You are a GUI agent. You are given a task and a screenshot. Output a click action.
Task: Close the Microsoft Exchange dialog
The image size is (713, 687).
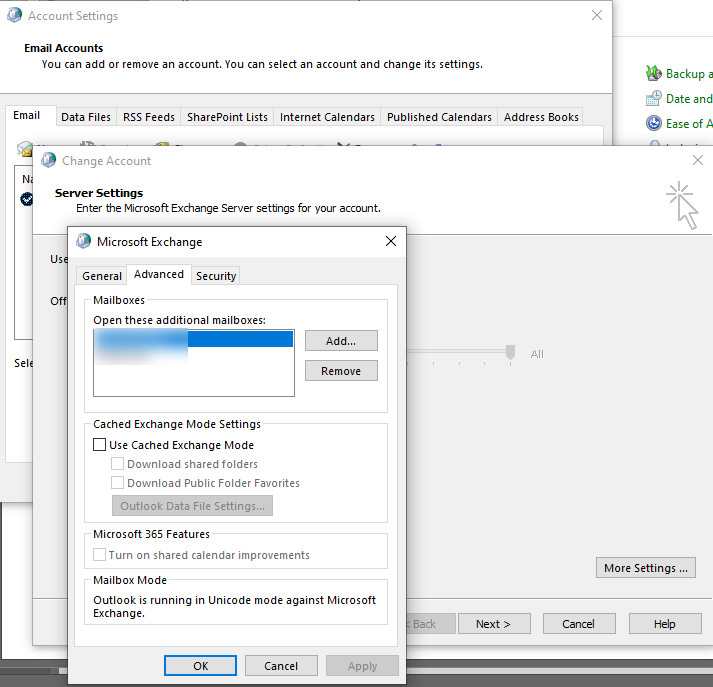[x=391, y=241]
